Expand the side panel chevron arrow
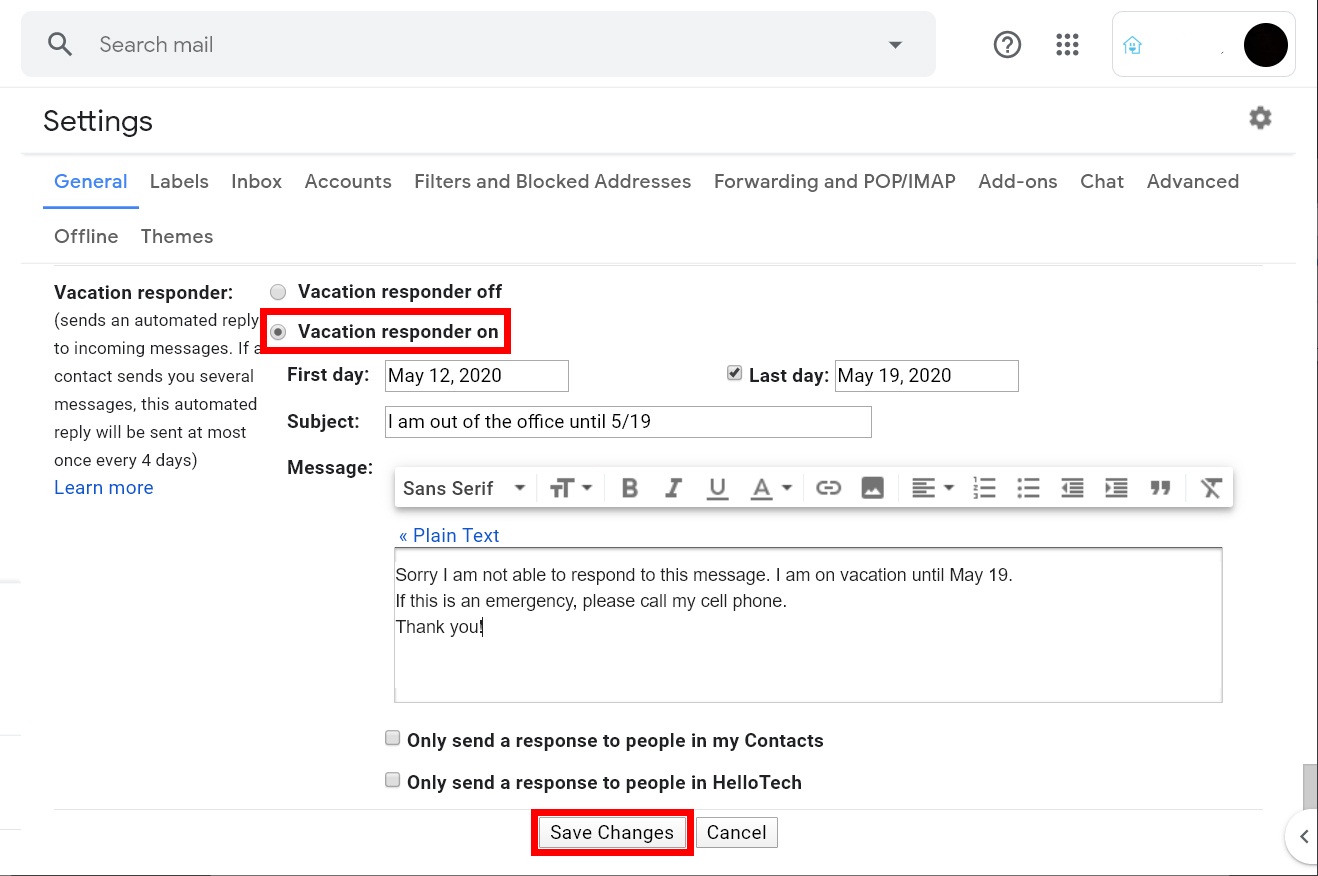1318x876 pixels. [x=1303, y=837]
